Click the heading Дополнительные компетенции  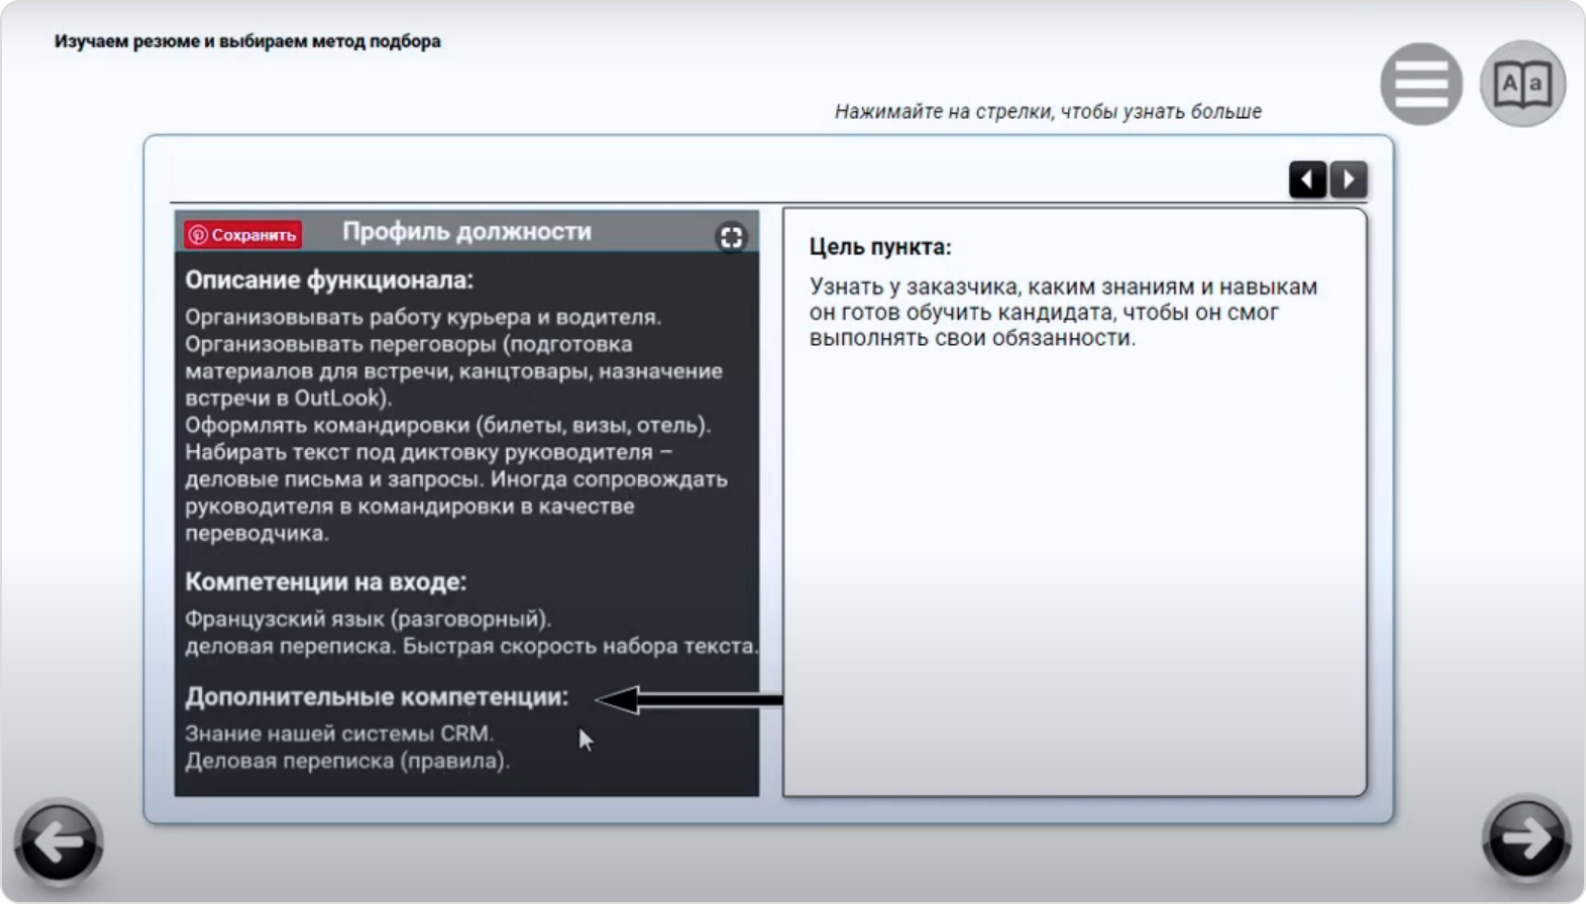tap(376, 697)
